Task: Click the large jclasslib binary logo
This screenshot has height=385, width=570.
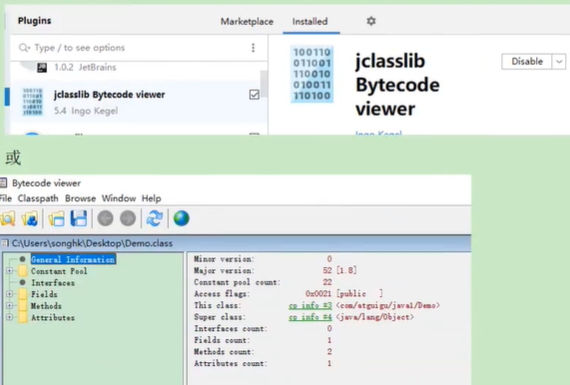Action: click(312, 74)
